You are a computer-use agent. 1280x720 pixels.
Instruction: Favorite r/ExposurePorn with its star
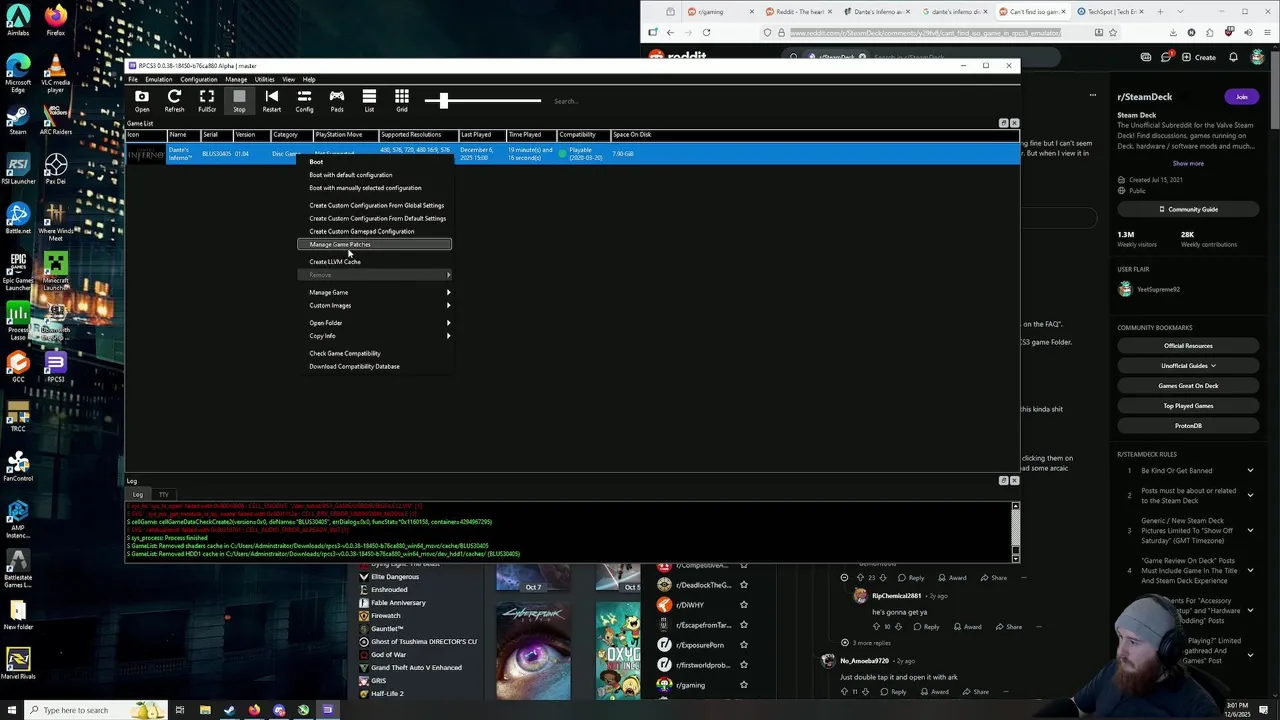(743, 645)
